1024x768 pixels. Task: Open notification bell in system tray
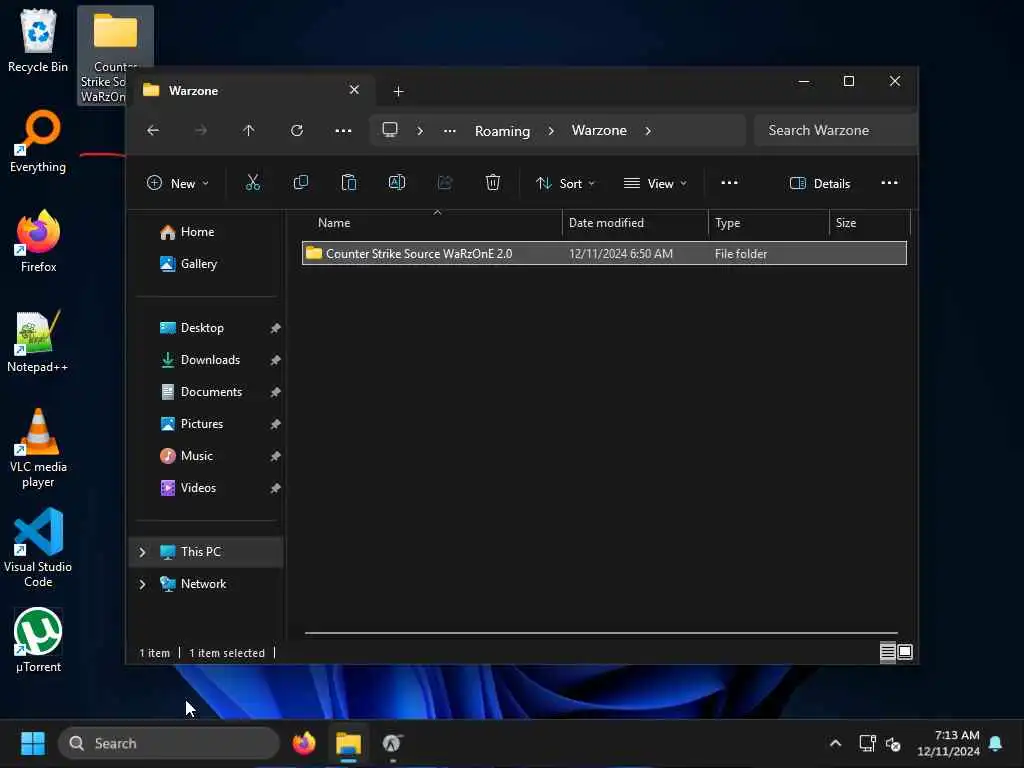[x=996, y=743]
